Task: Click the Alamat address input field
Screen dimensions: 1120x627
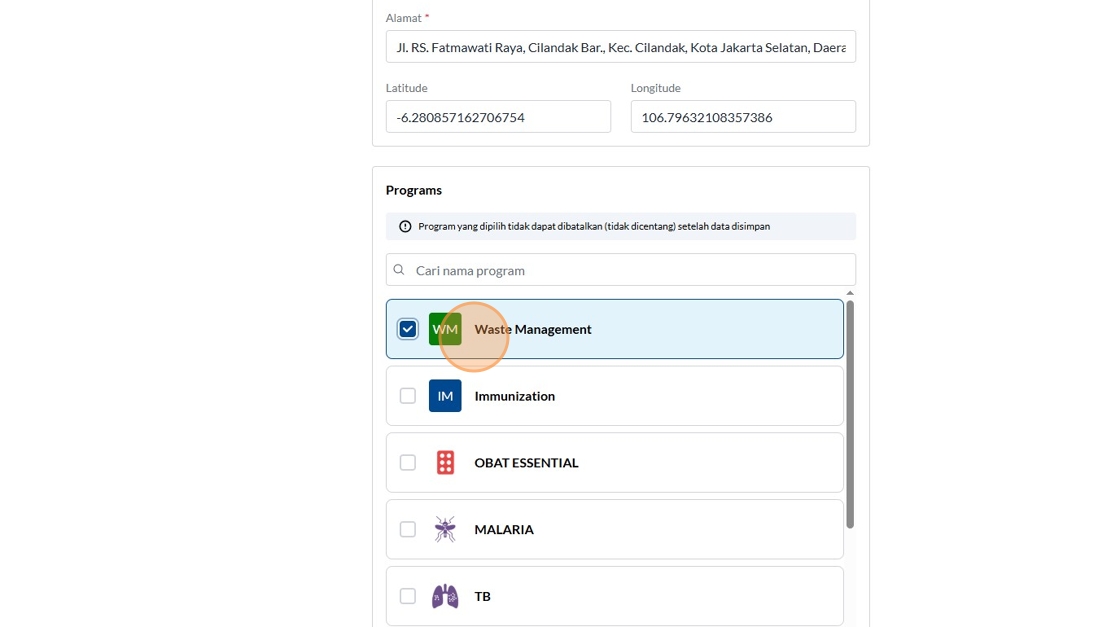Action: 620,47
